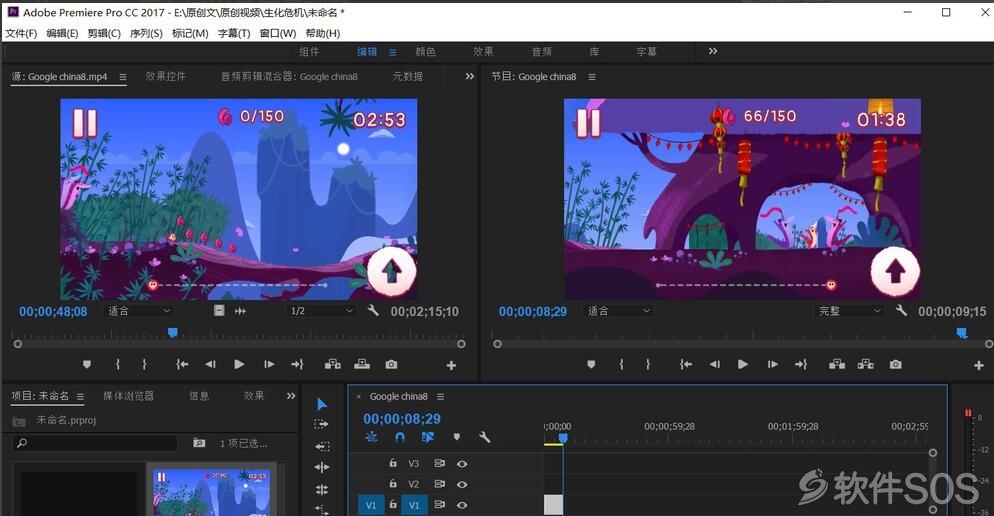Select the Rolling Edit tool
This screenshot has width=994, height=516.
coord(322,467)
